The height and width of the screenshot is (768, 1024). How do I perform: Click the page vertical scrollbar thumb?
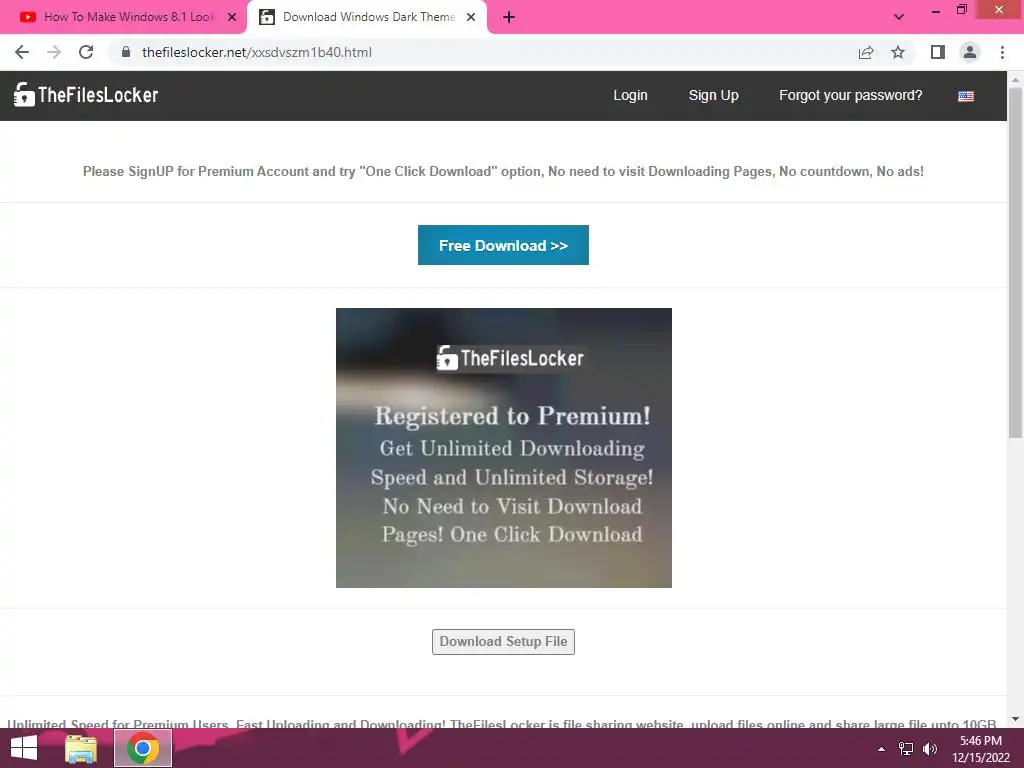tap(1015, 261)
